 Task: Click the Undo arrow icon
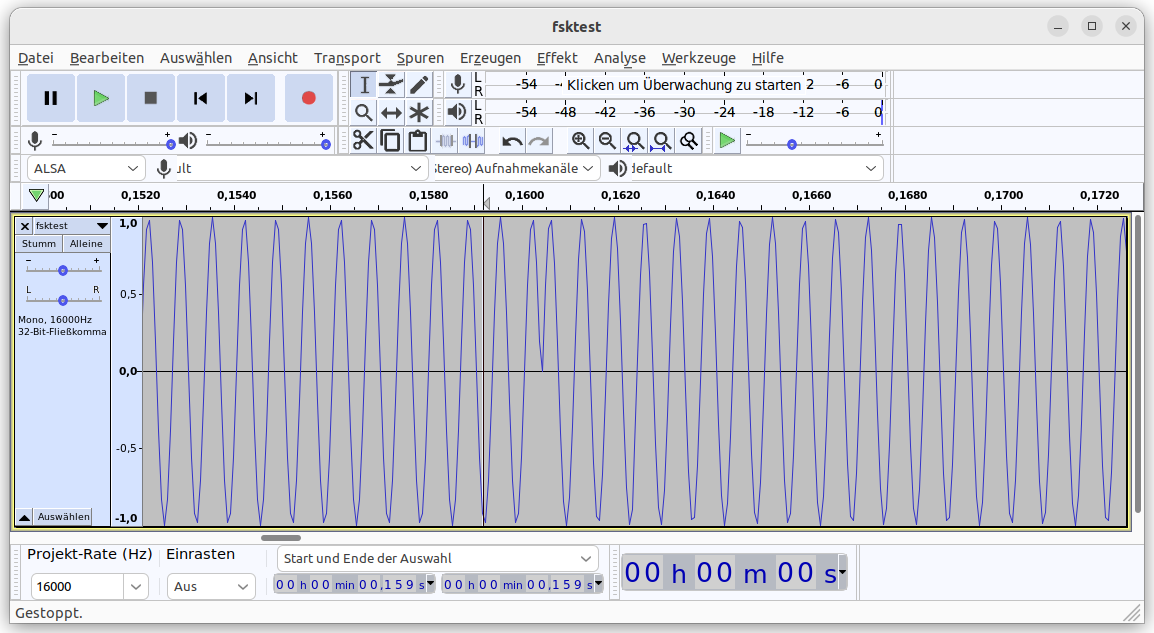pyautogui.click(x=512, y=141)
